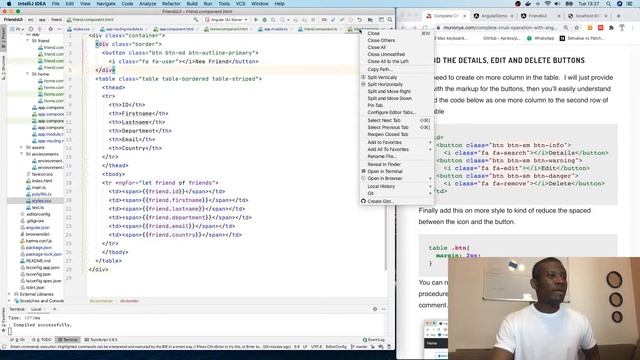The image size is (640, 360).
Task: Select Split Vertically option
Action: [x=396, y=77]
